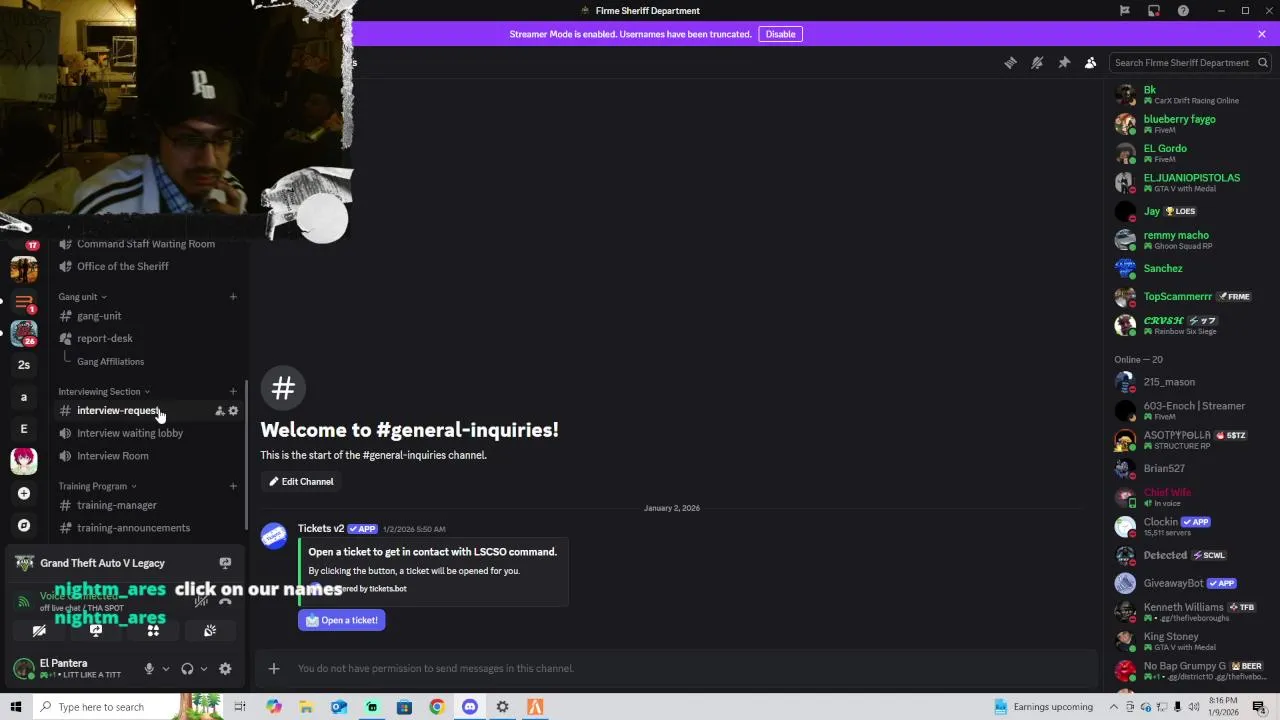Screen dimensions: 1280x720
Task: Open the Discover compass icon
Action: 24,525
